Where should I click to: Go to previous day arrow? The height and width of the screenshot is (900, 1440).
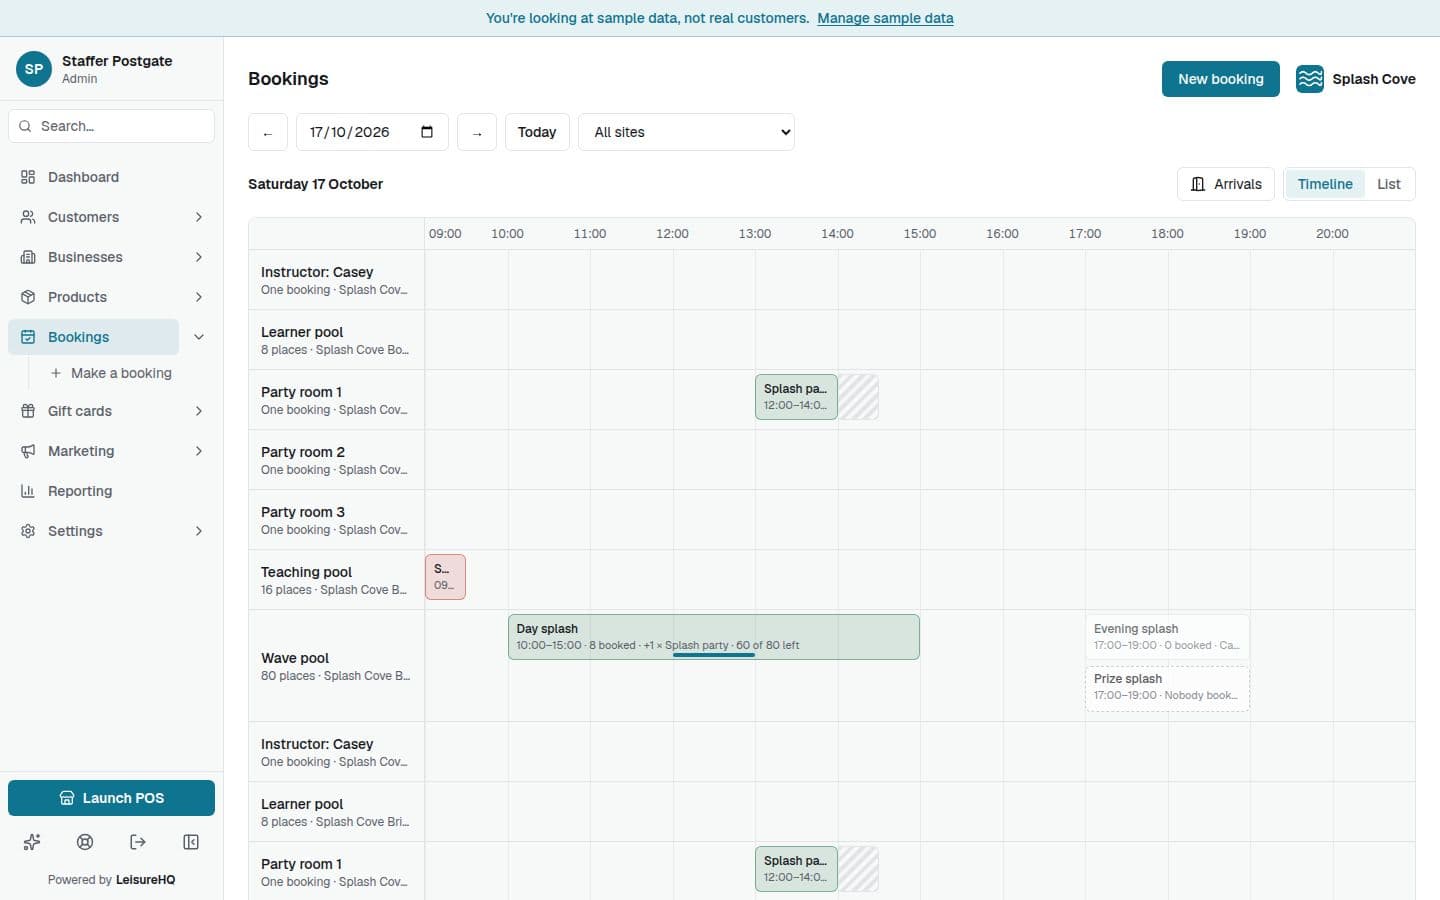point(268,132)
